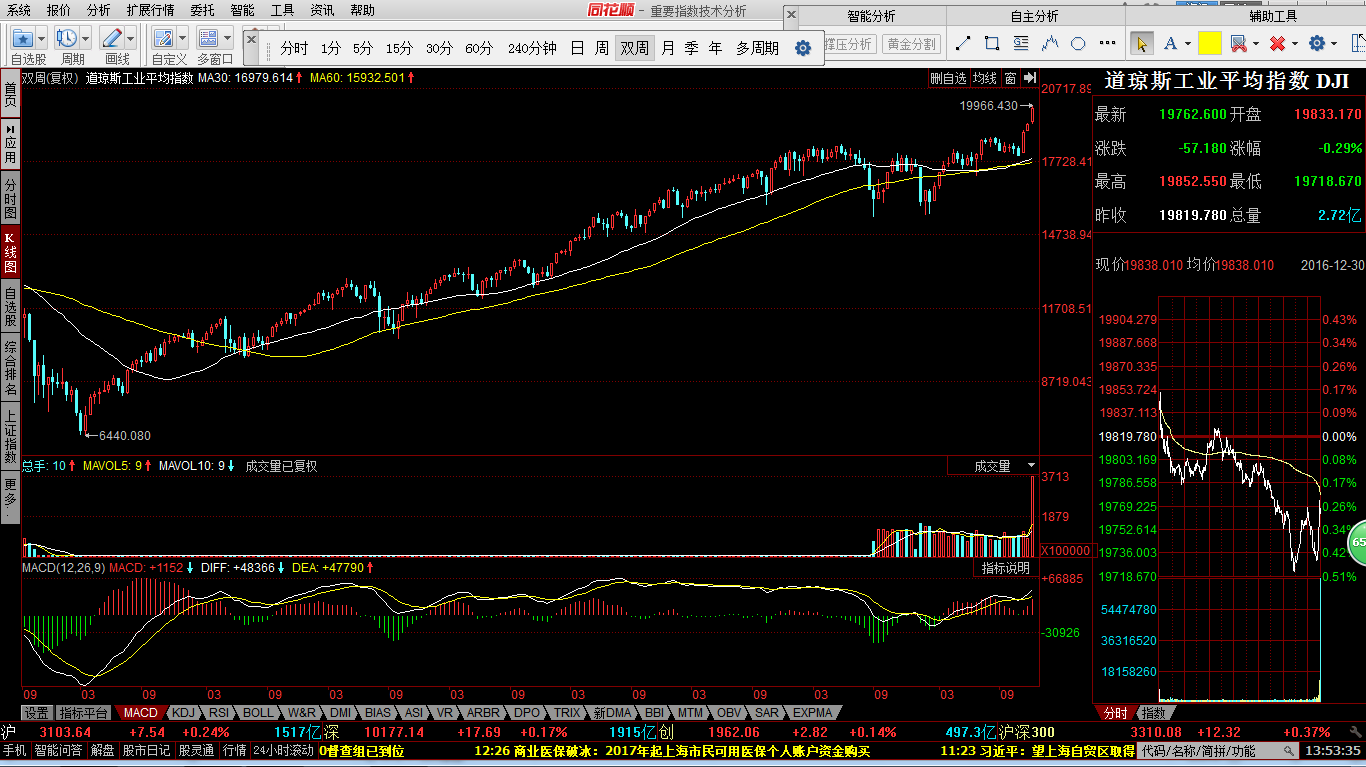Screen dimensions: 1366x767
Task: Select the EXPMA indicator tab
Action: click(812, 713)
